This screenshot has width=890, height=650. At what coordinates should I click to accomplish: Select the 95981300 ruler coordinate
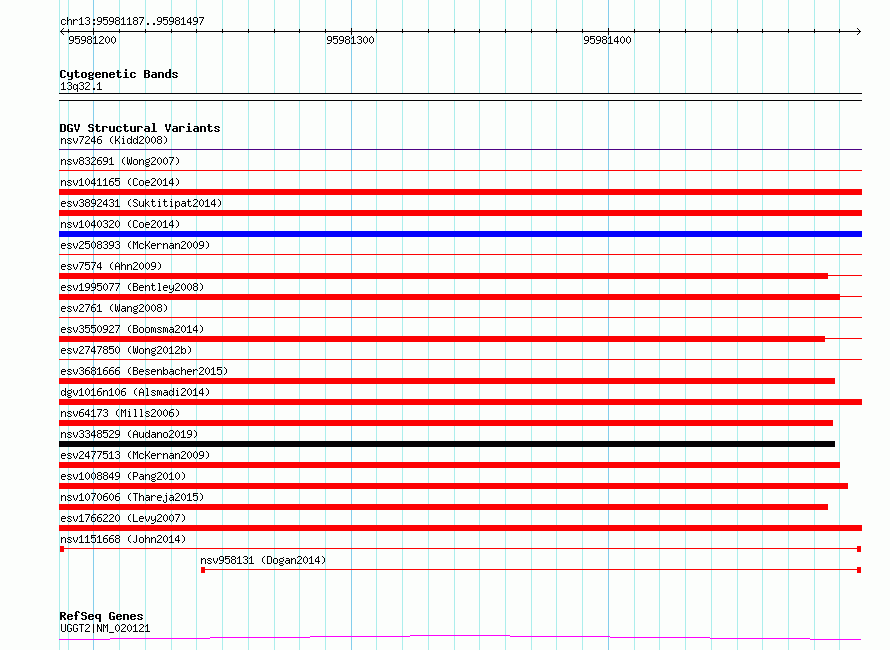point(350,40)
